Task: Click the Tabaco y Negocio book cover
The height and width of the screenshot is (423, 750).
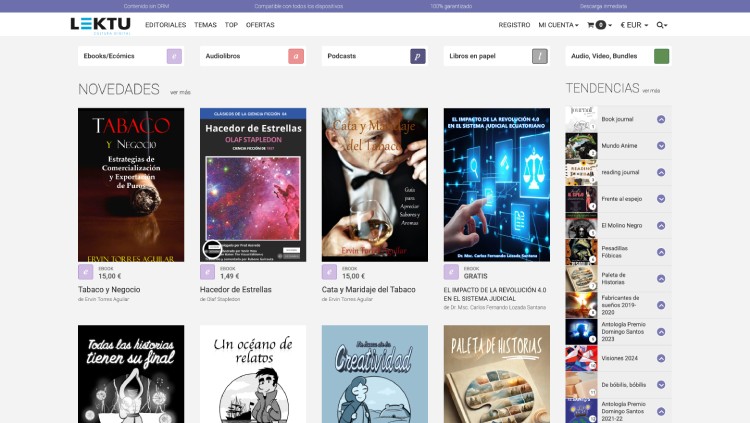Action: [131, 185]
